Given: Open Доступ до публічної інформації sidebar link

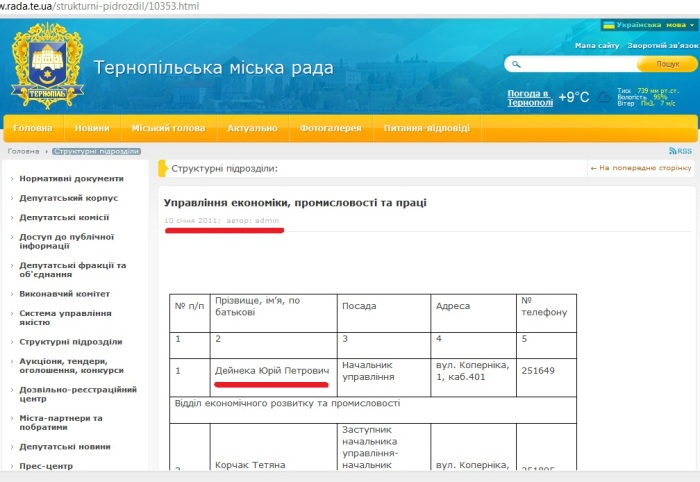Looking at the screenshot, I should [67, 241].
